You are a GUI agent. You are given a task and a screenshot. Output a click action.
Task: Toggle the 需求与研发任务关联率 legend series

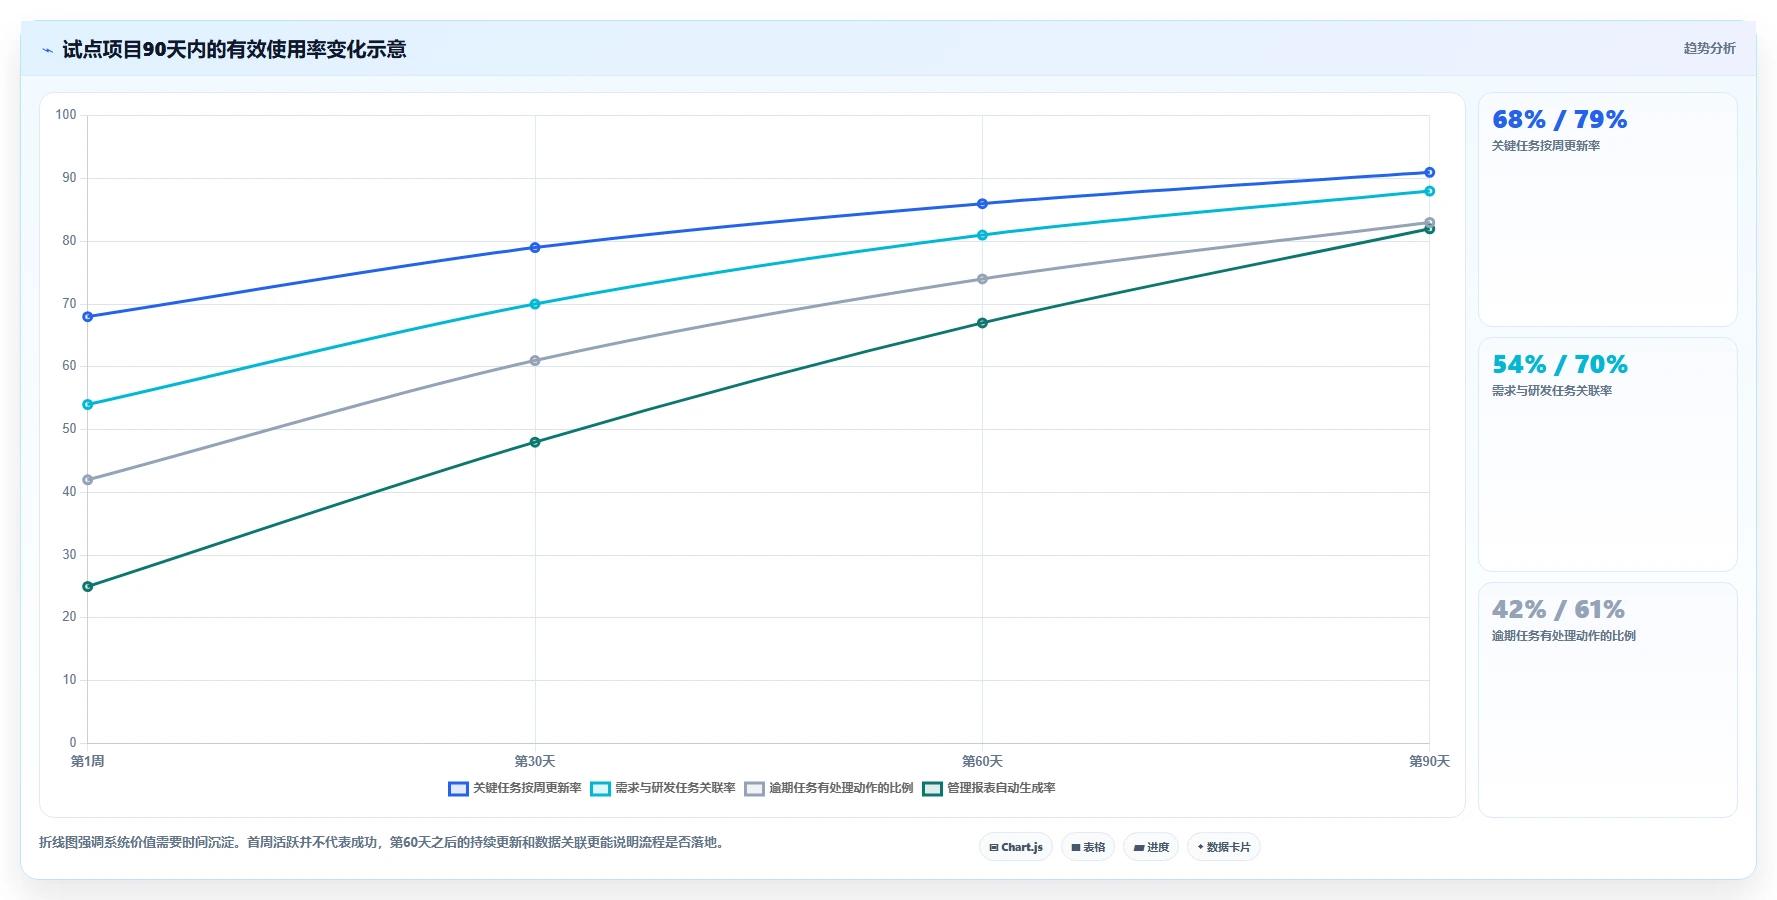pyautogui.click(x=663, y=788)
